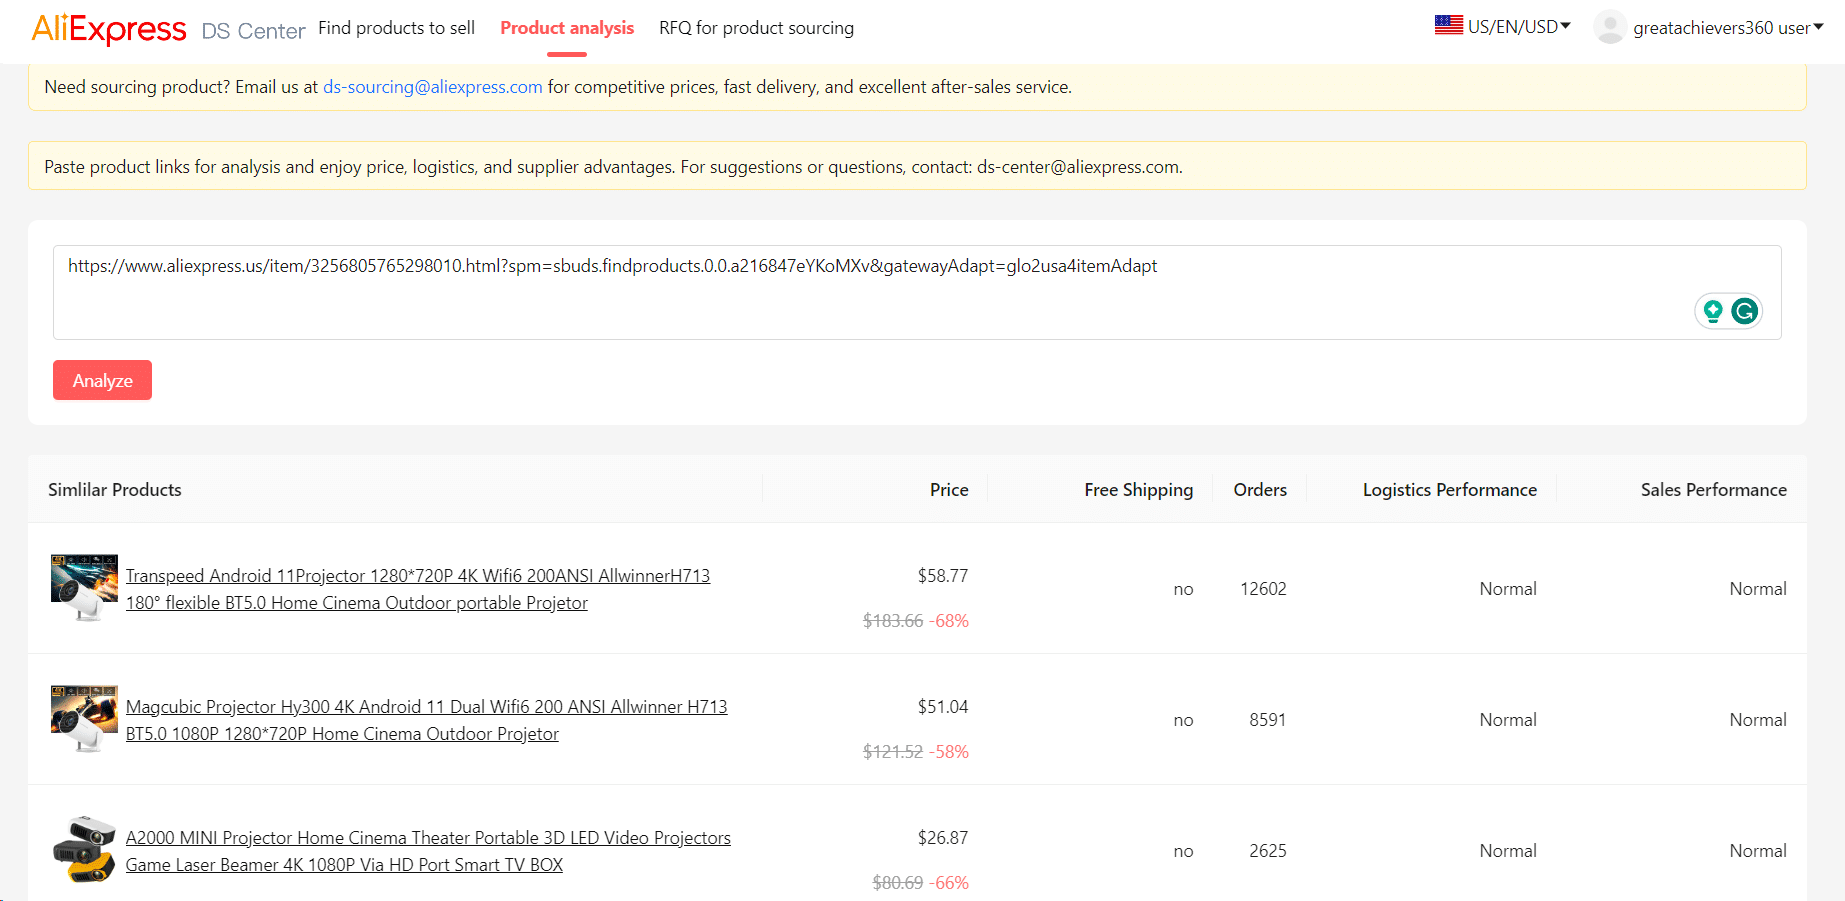Click Logistics Performance column header
This screenshot has height=901, width=1845.
point(1450,490)
